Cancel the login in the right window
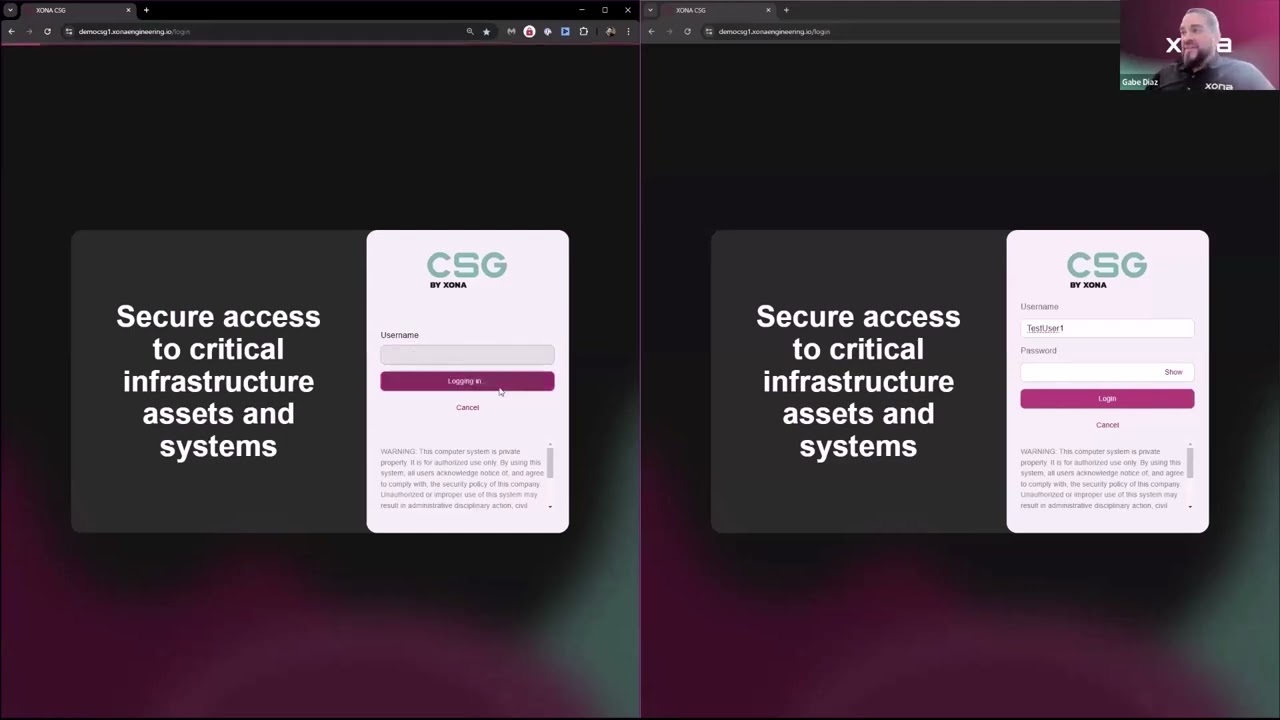1280x720 pixels. pyautogui.click(x=1107, y=425)
